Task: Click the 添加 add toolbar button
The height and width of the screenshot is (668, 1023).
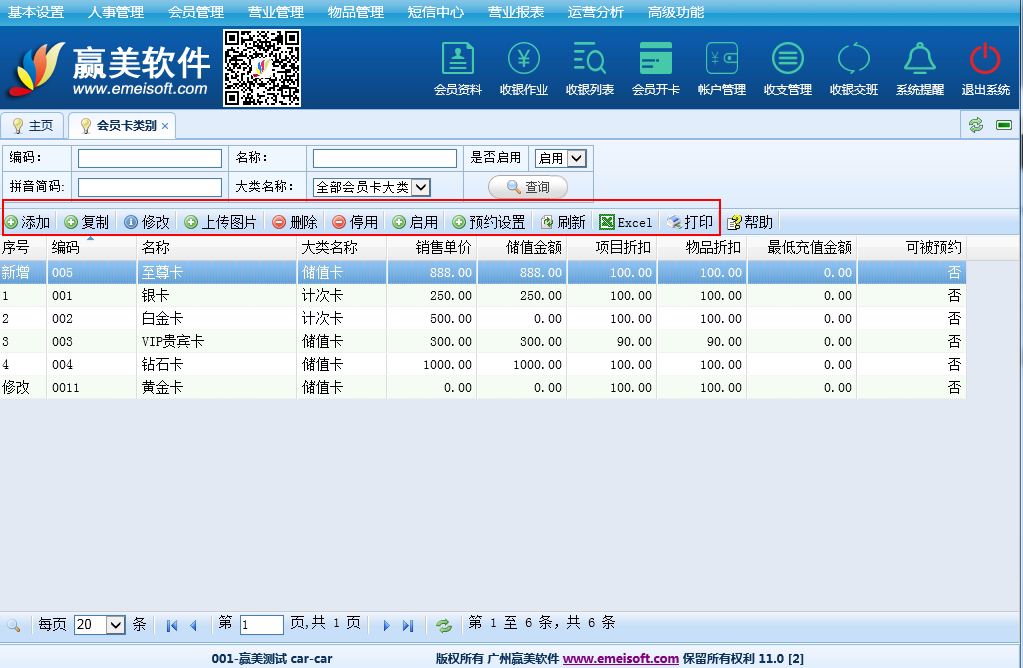Action: 28,222
